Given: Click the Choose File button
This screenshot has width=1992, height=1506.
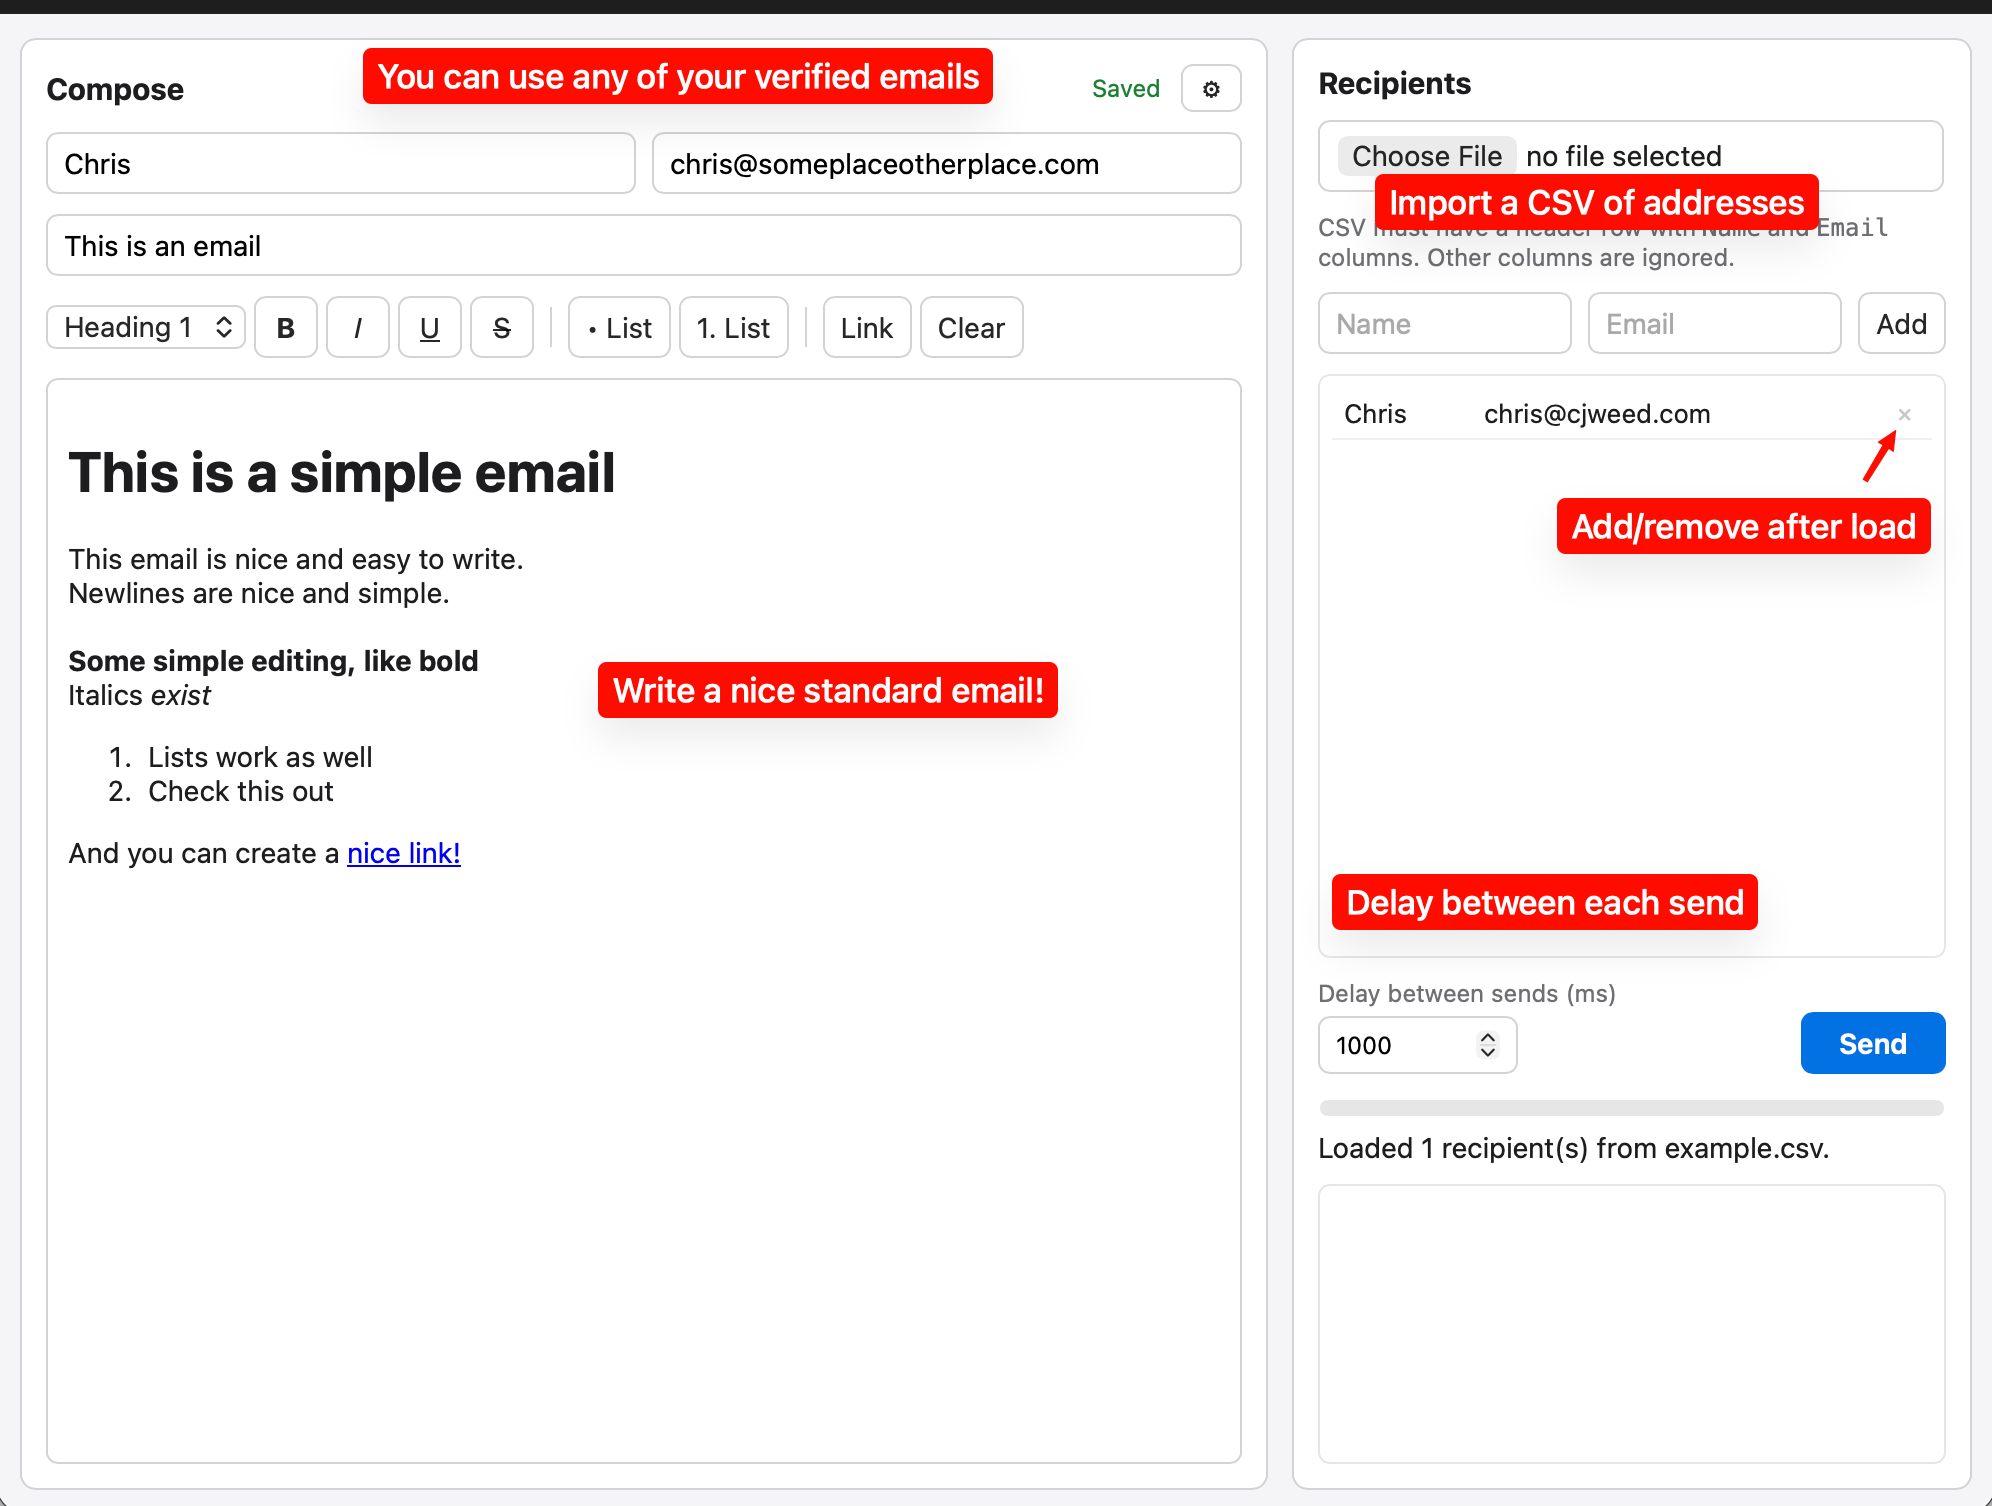Looking at the screenshot, I should click(x=1427, y=156).
